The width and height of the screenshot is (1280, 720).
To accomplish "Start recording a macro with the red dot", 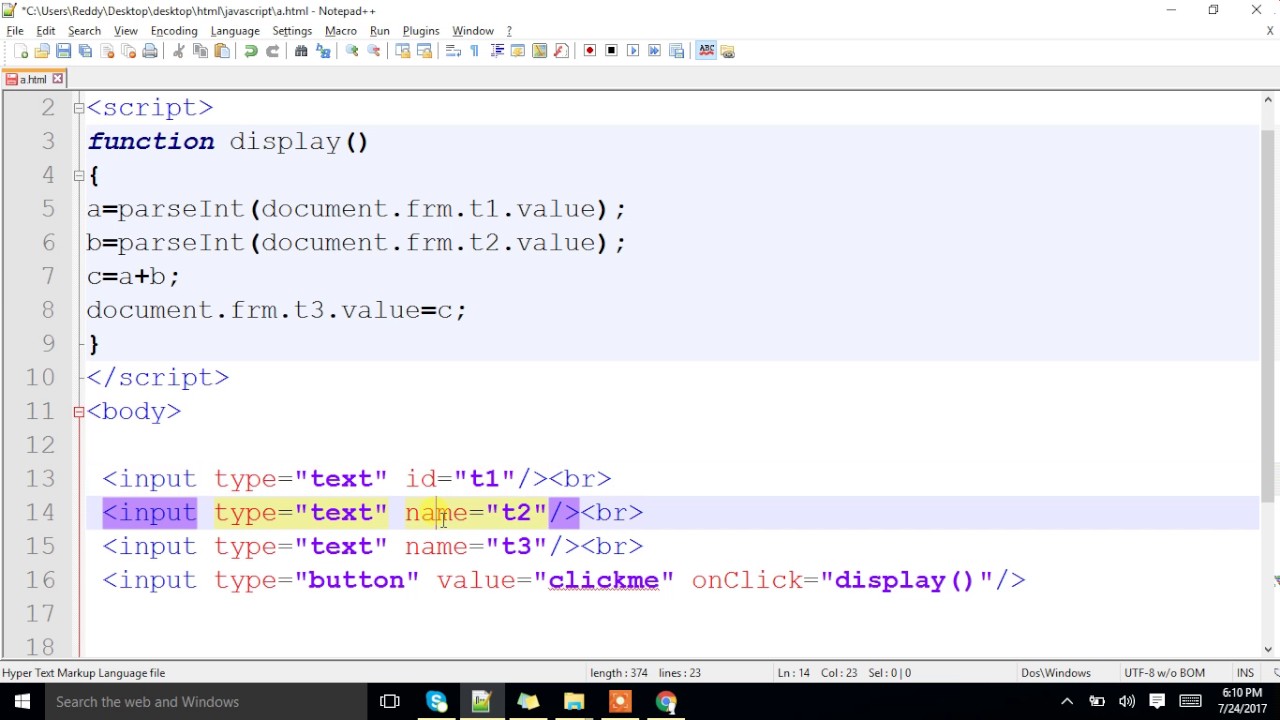I will tap(590, 51).
